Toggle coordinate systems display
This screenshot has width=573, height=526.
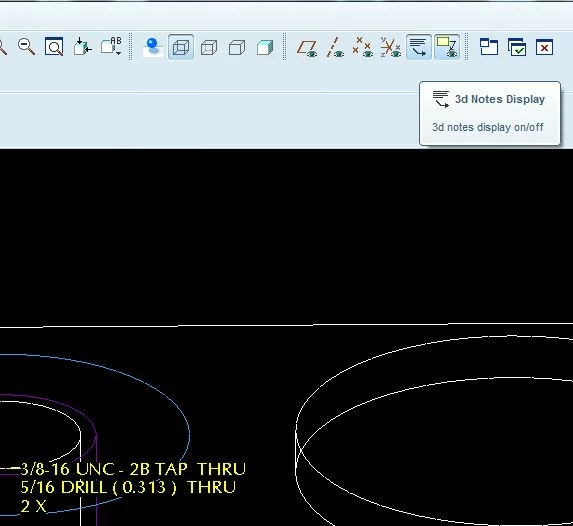click(390, 48)
